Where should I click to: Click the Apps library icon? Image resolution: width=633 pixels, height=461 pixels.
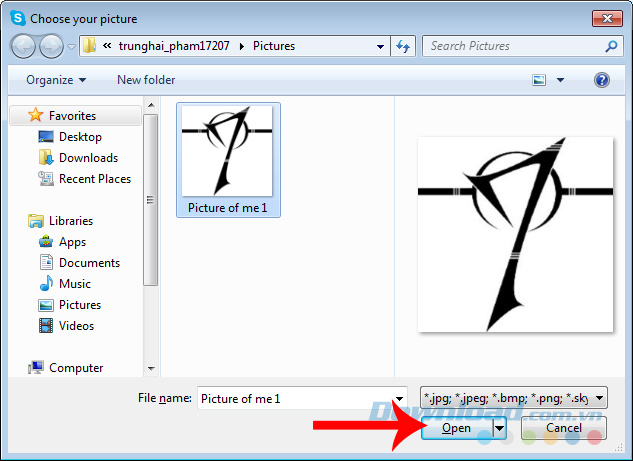46,241
